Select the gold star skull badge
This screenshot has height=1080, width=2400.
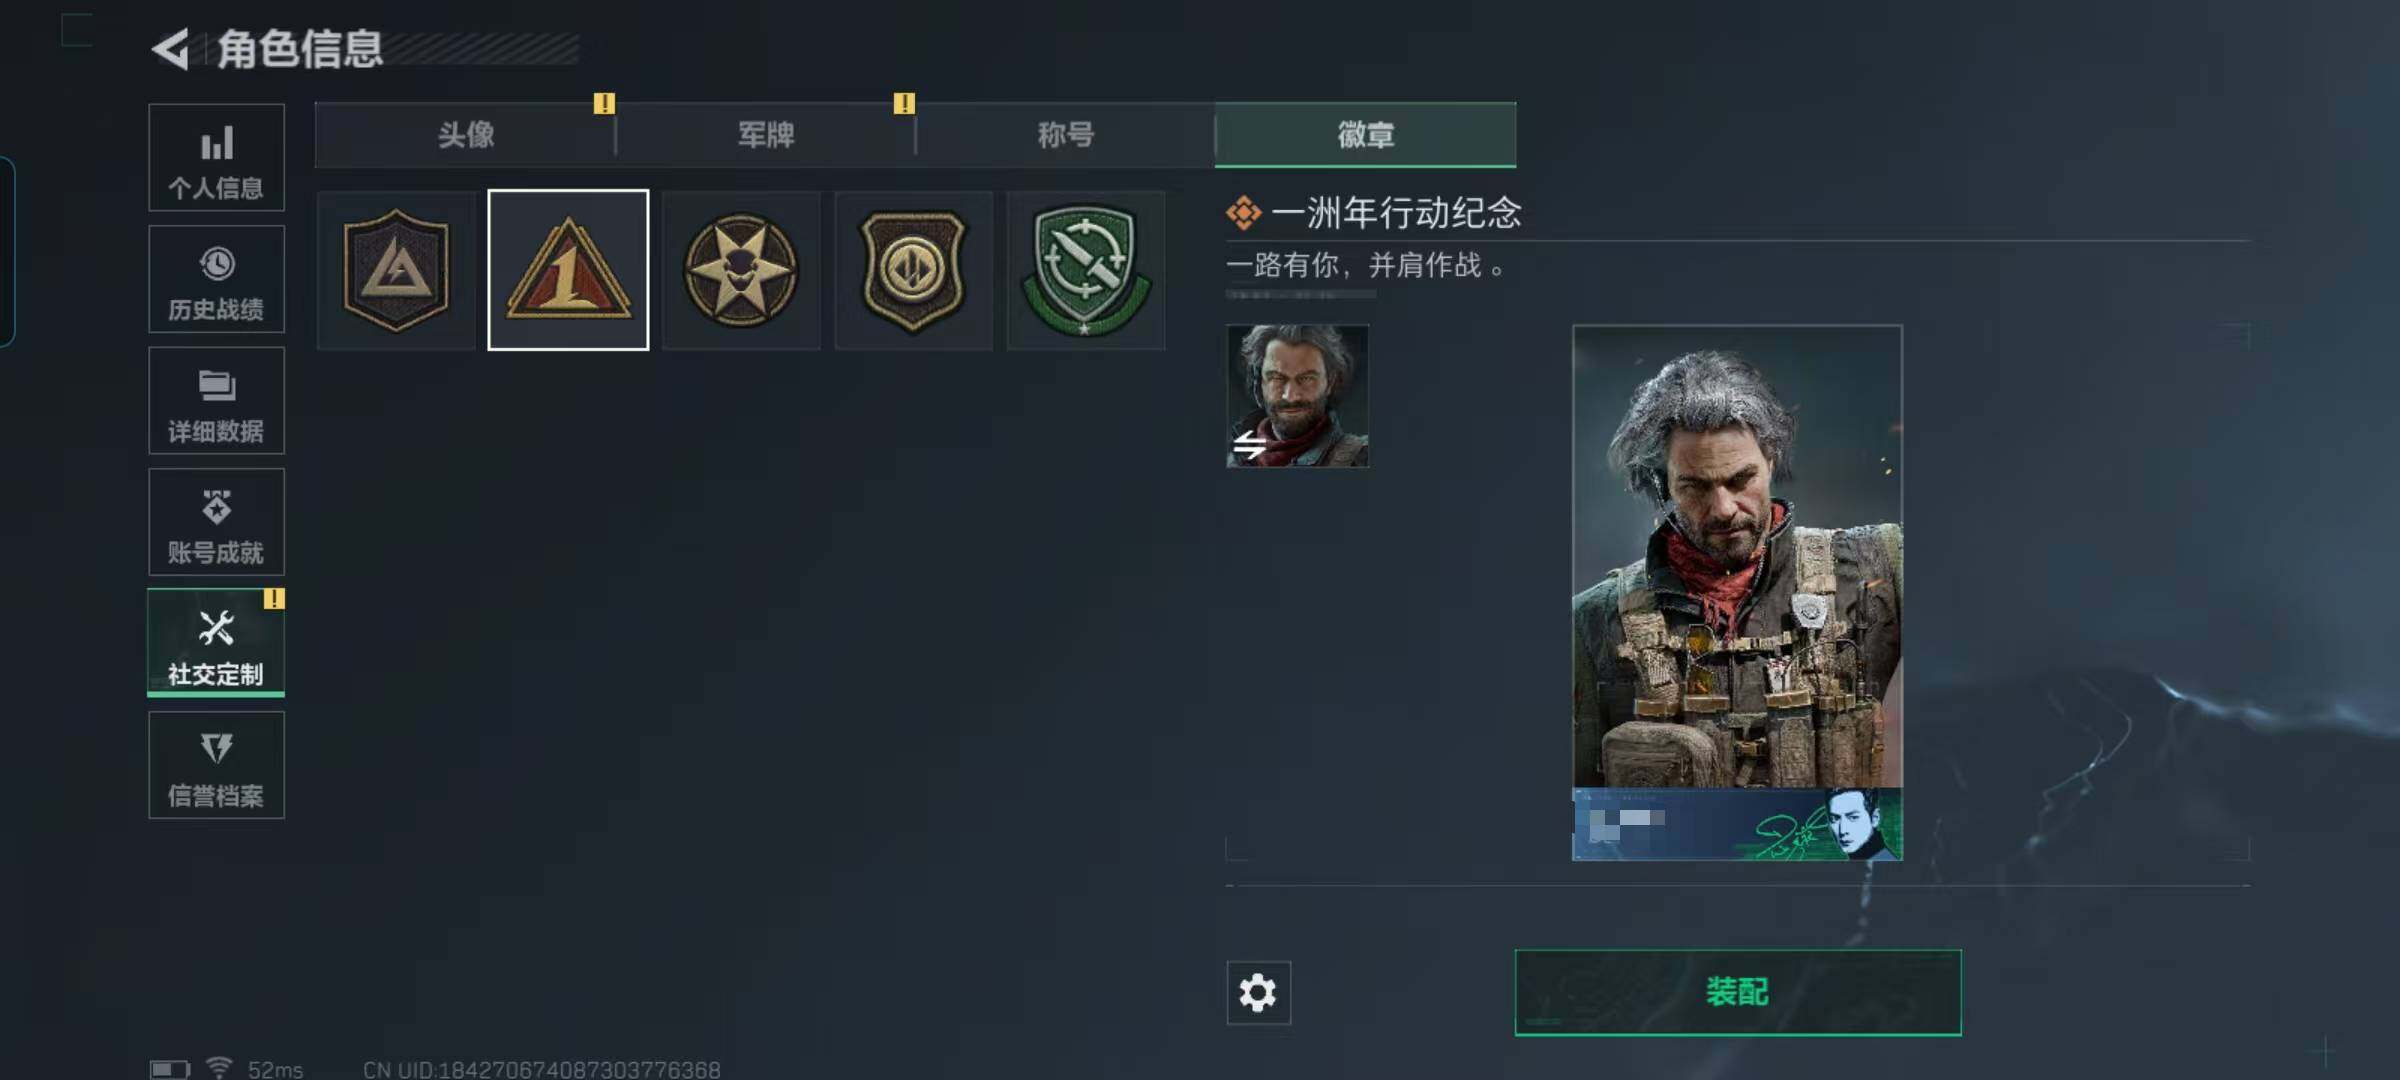click(741, 270)
